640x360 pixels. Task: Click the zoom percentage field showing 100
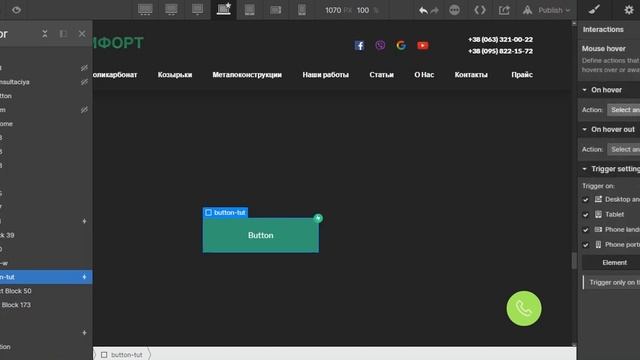[x=362, y=10]
